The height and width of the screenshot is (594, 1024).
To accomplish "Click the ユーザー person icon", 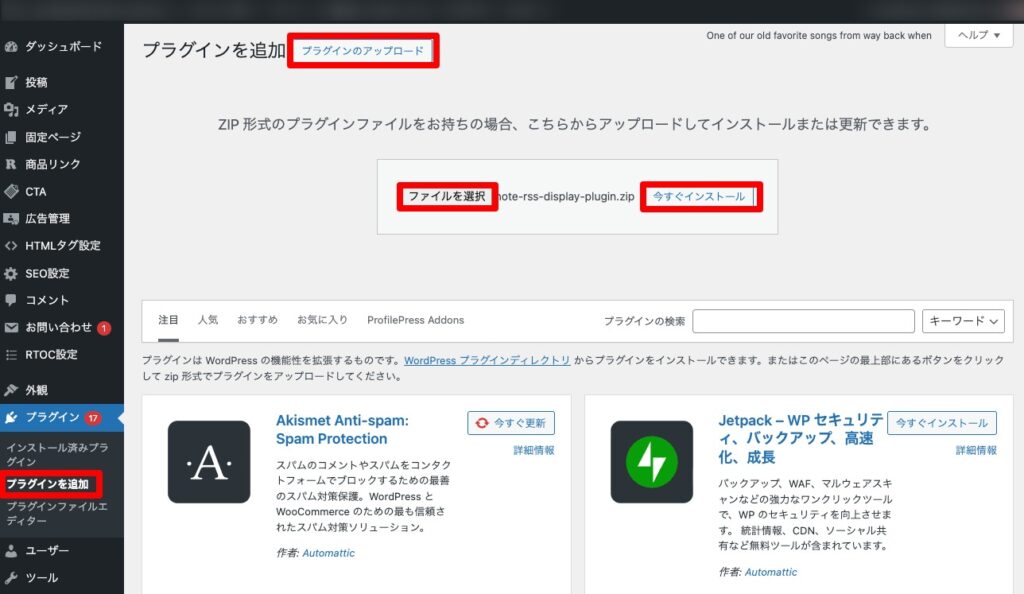I will (11, 550).
